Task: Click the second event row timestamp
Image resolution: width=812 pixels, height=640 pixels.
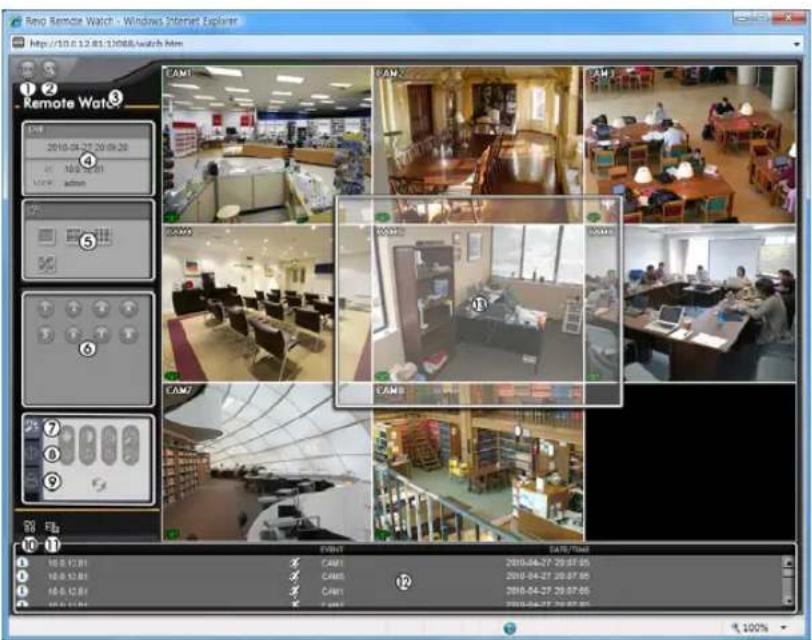Action: 548,576
